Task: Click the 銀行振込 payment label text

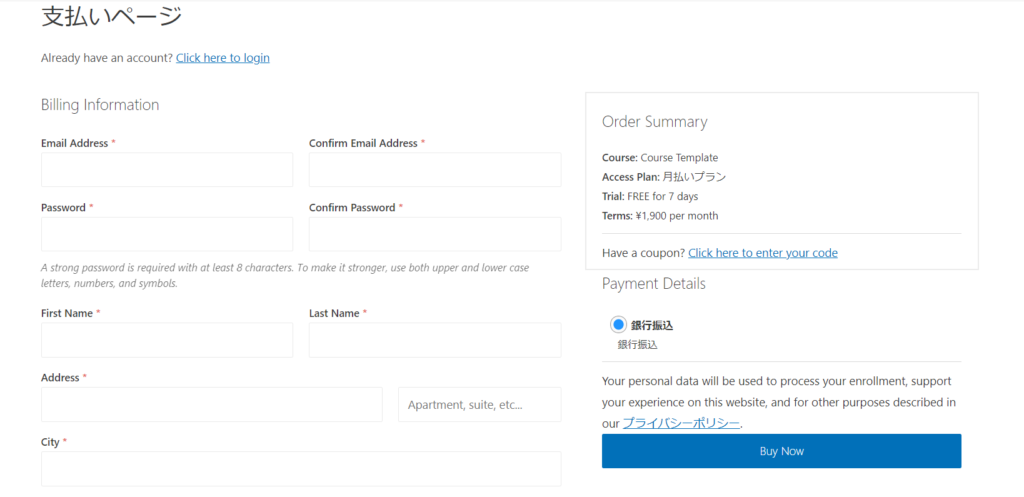Action: [x=652, y=325]
